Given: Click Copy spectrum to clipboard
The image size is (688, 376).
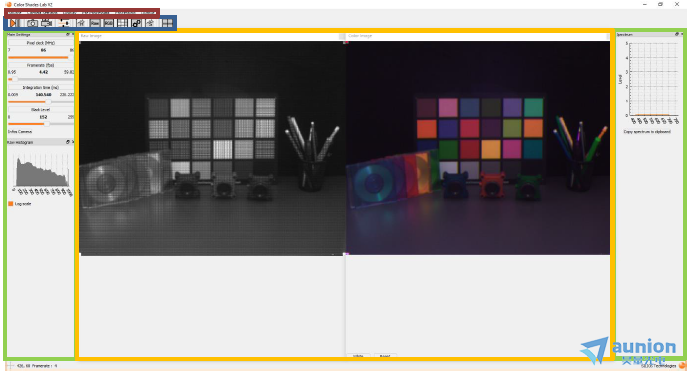Looking at the screenshot, I should [x=647, y=132].
